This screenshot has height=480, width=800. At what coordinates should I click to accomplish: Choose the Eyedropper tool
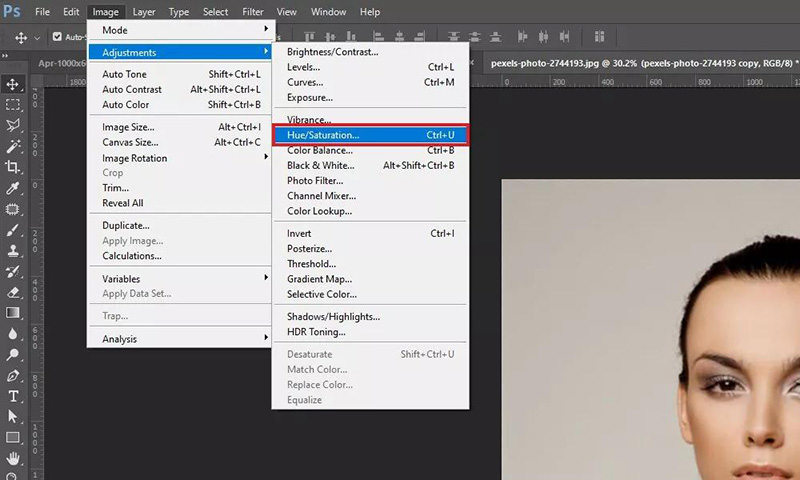pyautogui.click(x=14, y=188)
